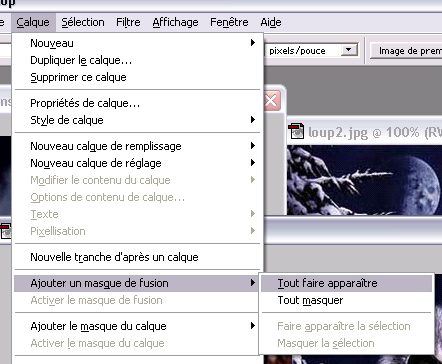
Task: Select Tout faire apparaître
Action: click(346, 283)
